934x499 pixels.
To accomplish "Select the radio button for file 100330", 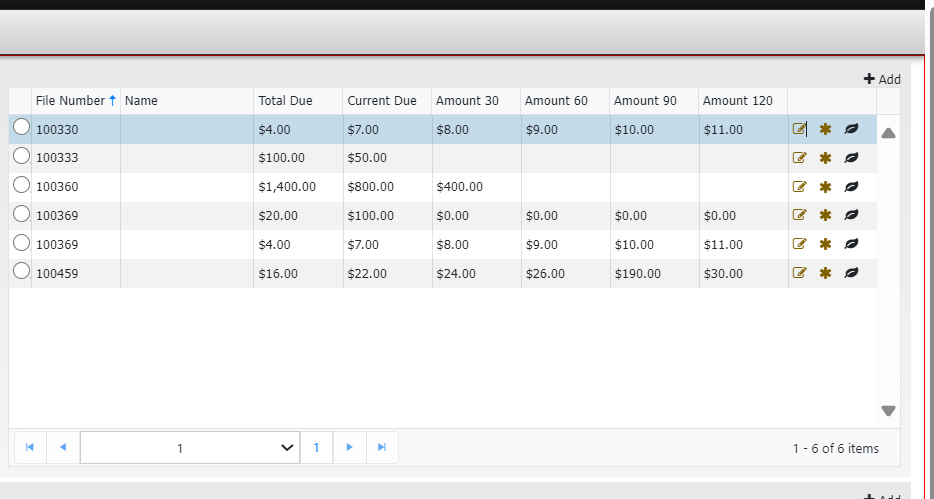I will click(x=21, y=127).
